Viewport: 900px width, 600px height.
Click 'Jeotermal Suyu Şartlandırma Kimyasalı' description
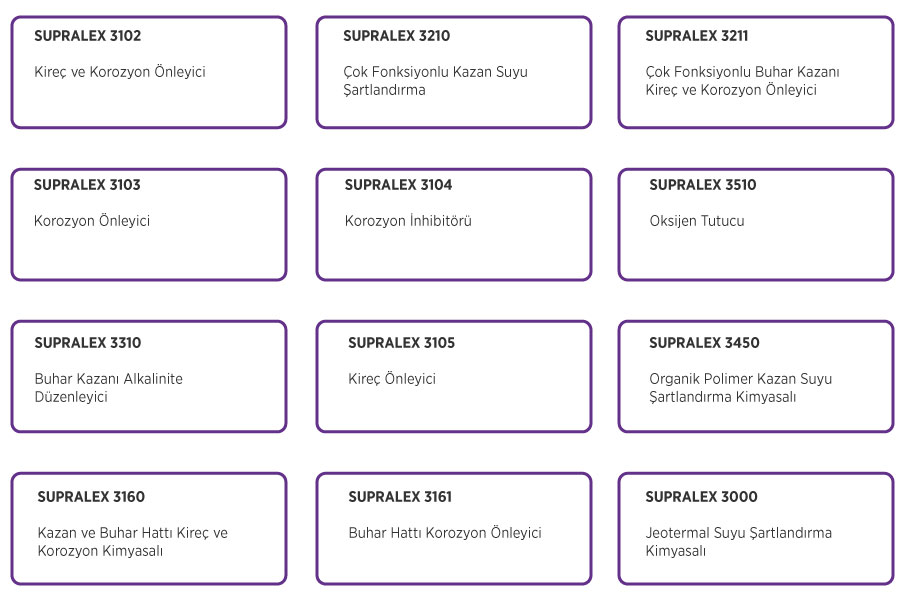(x=738, y=541)
